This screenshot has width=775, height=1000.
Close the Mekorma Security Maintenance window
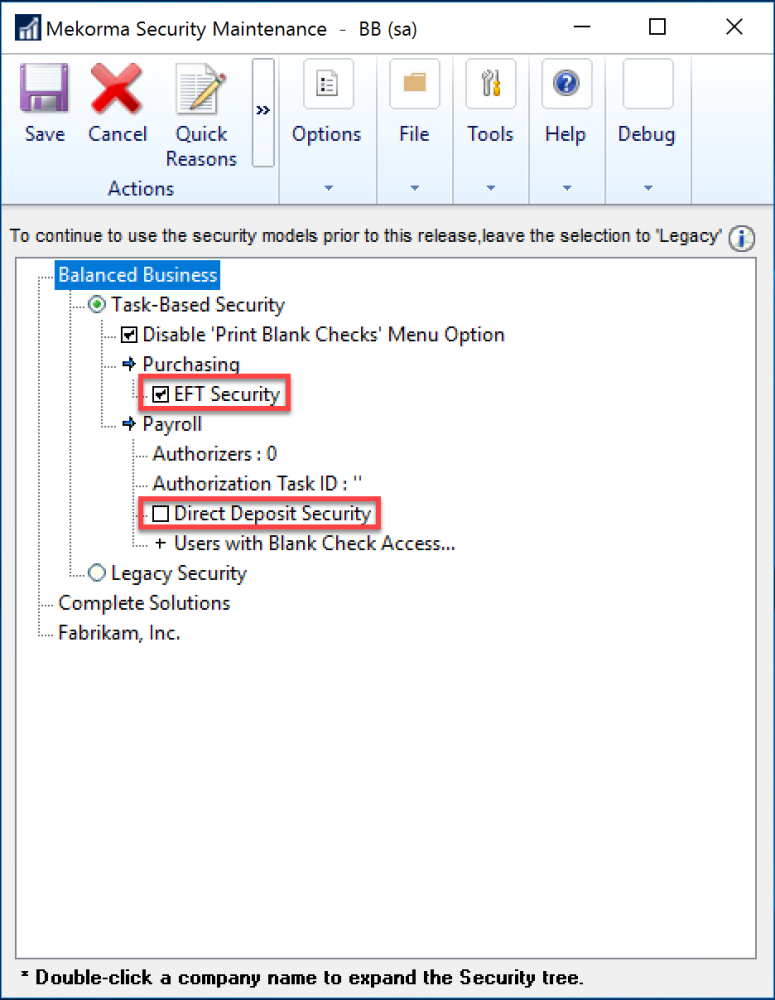[734, 27]
